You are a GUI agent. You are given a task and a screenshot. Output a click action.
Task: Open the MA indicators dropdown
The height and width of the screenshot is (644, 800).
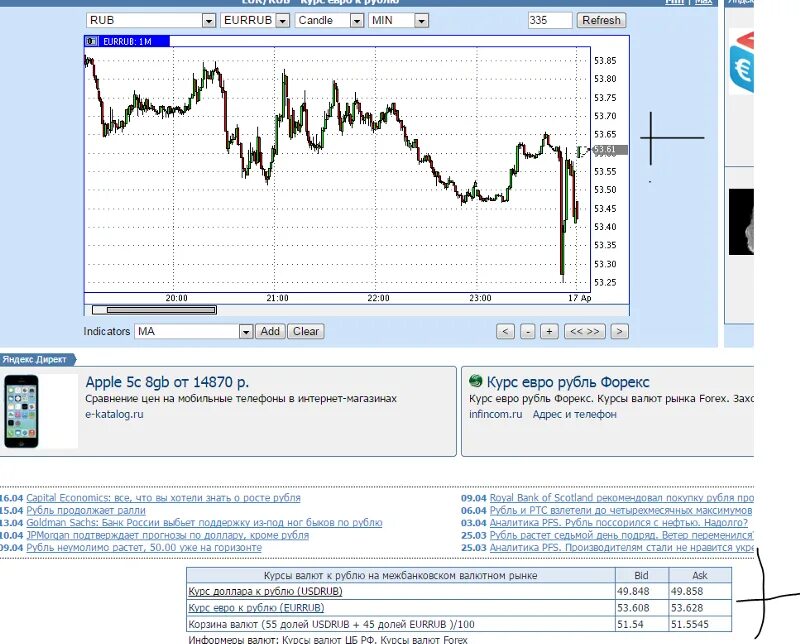[x=194, y=331]
